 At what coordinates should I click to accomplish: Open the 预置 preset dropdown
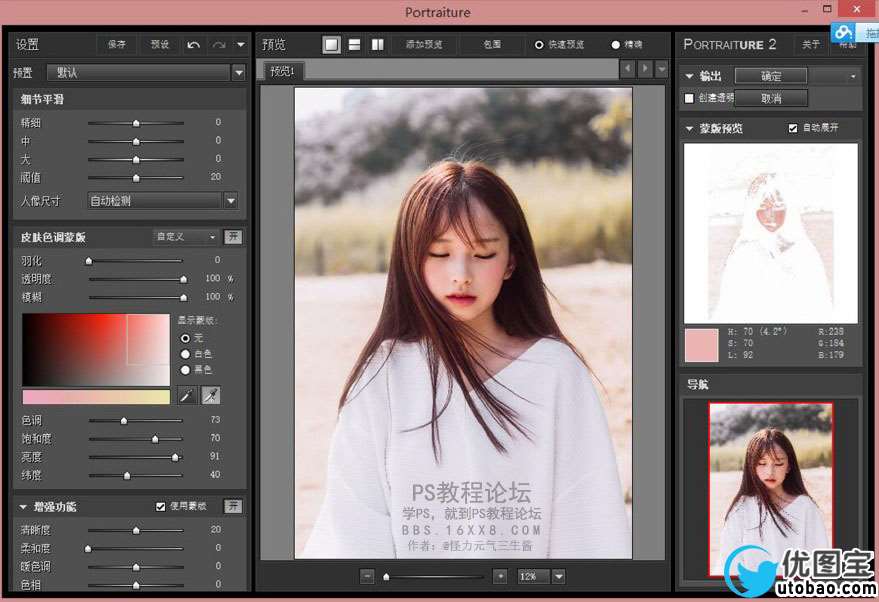click(238, 73)
